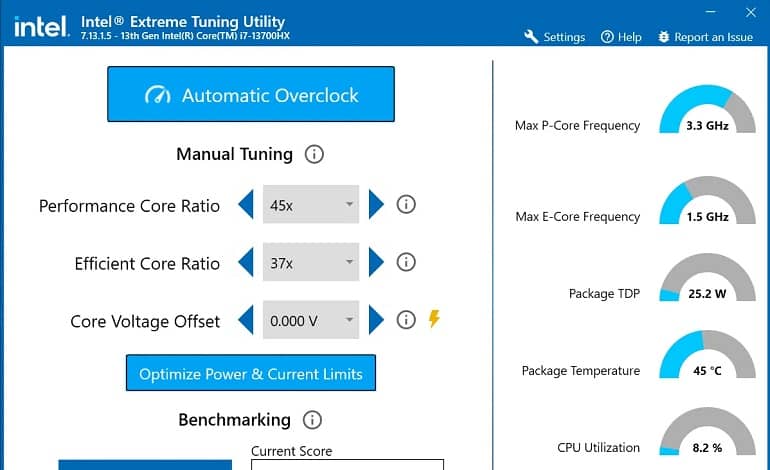This screenshot has width=770, height=470.
Task: Click the Report an Issue bug icon
Action: (x=663, y=37)
